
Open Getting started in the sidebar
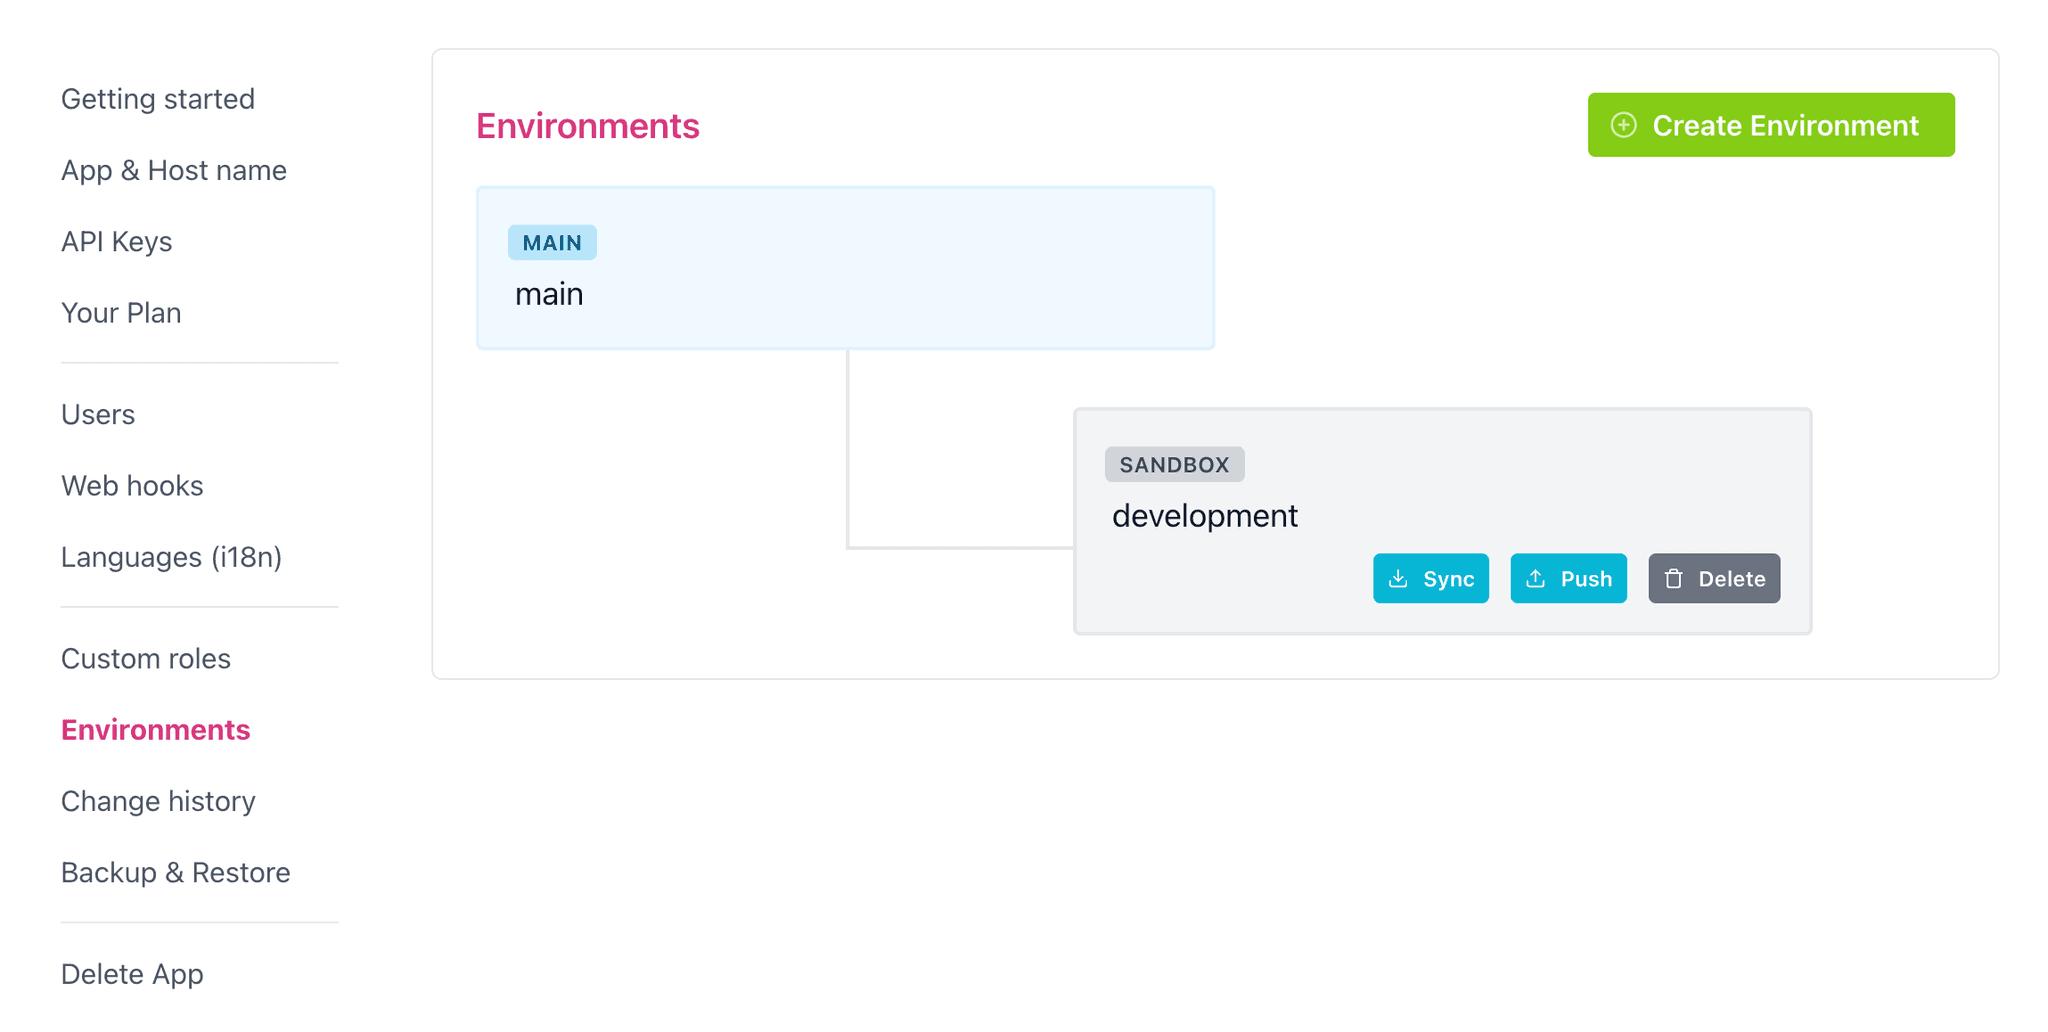coord(158,99)
